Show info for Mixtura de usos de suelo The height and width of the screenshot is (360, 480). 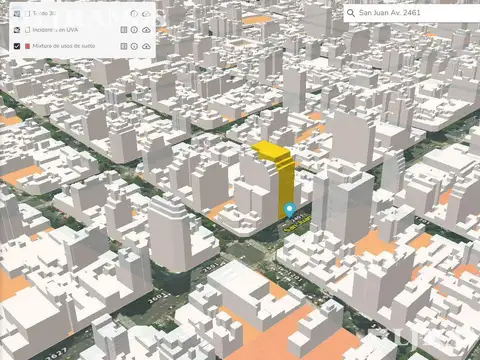[134, 46]
